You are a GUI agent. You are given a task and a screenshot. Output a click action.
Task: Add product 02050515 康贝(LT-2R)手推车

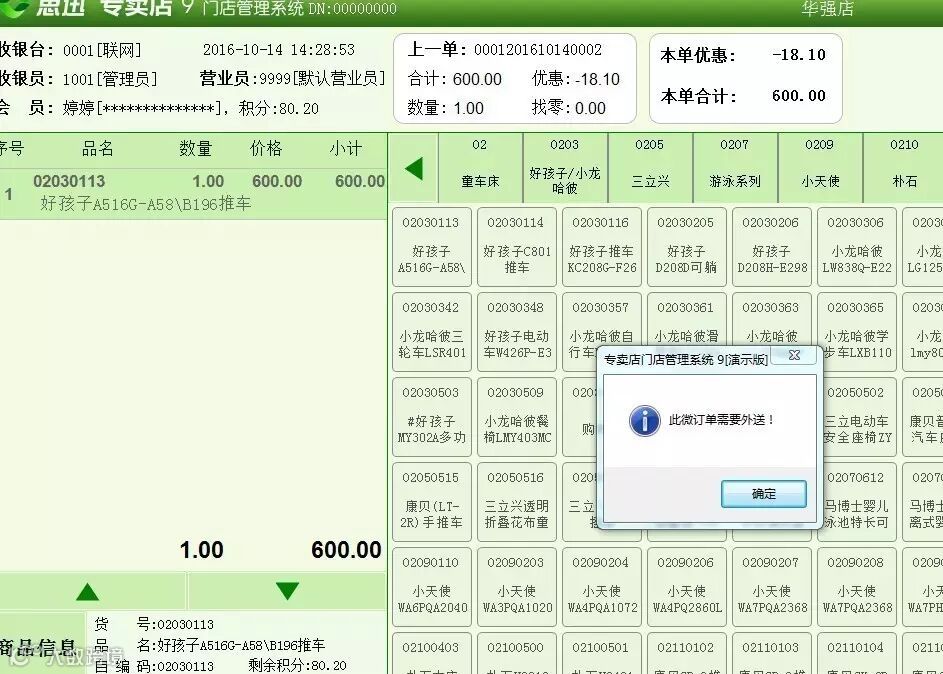point(431,502)
